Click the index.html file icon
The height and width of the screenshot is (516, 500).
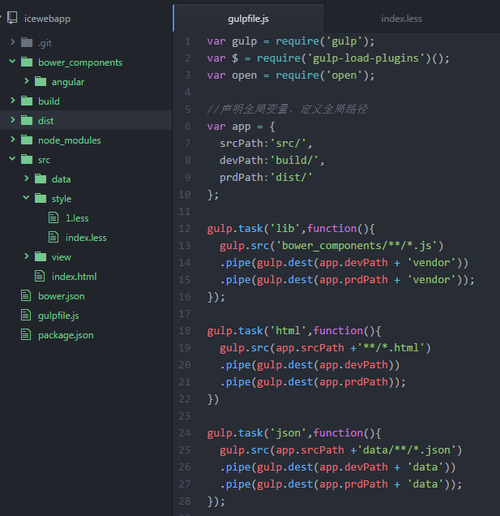pyautogui.click(x=40, y=276)
